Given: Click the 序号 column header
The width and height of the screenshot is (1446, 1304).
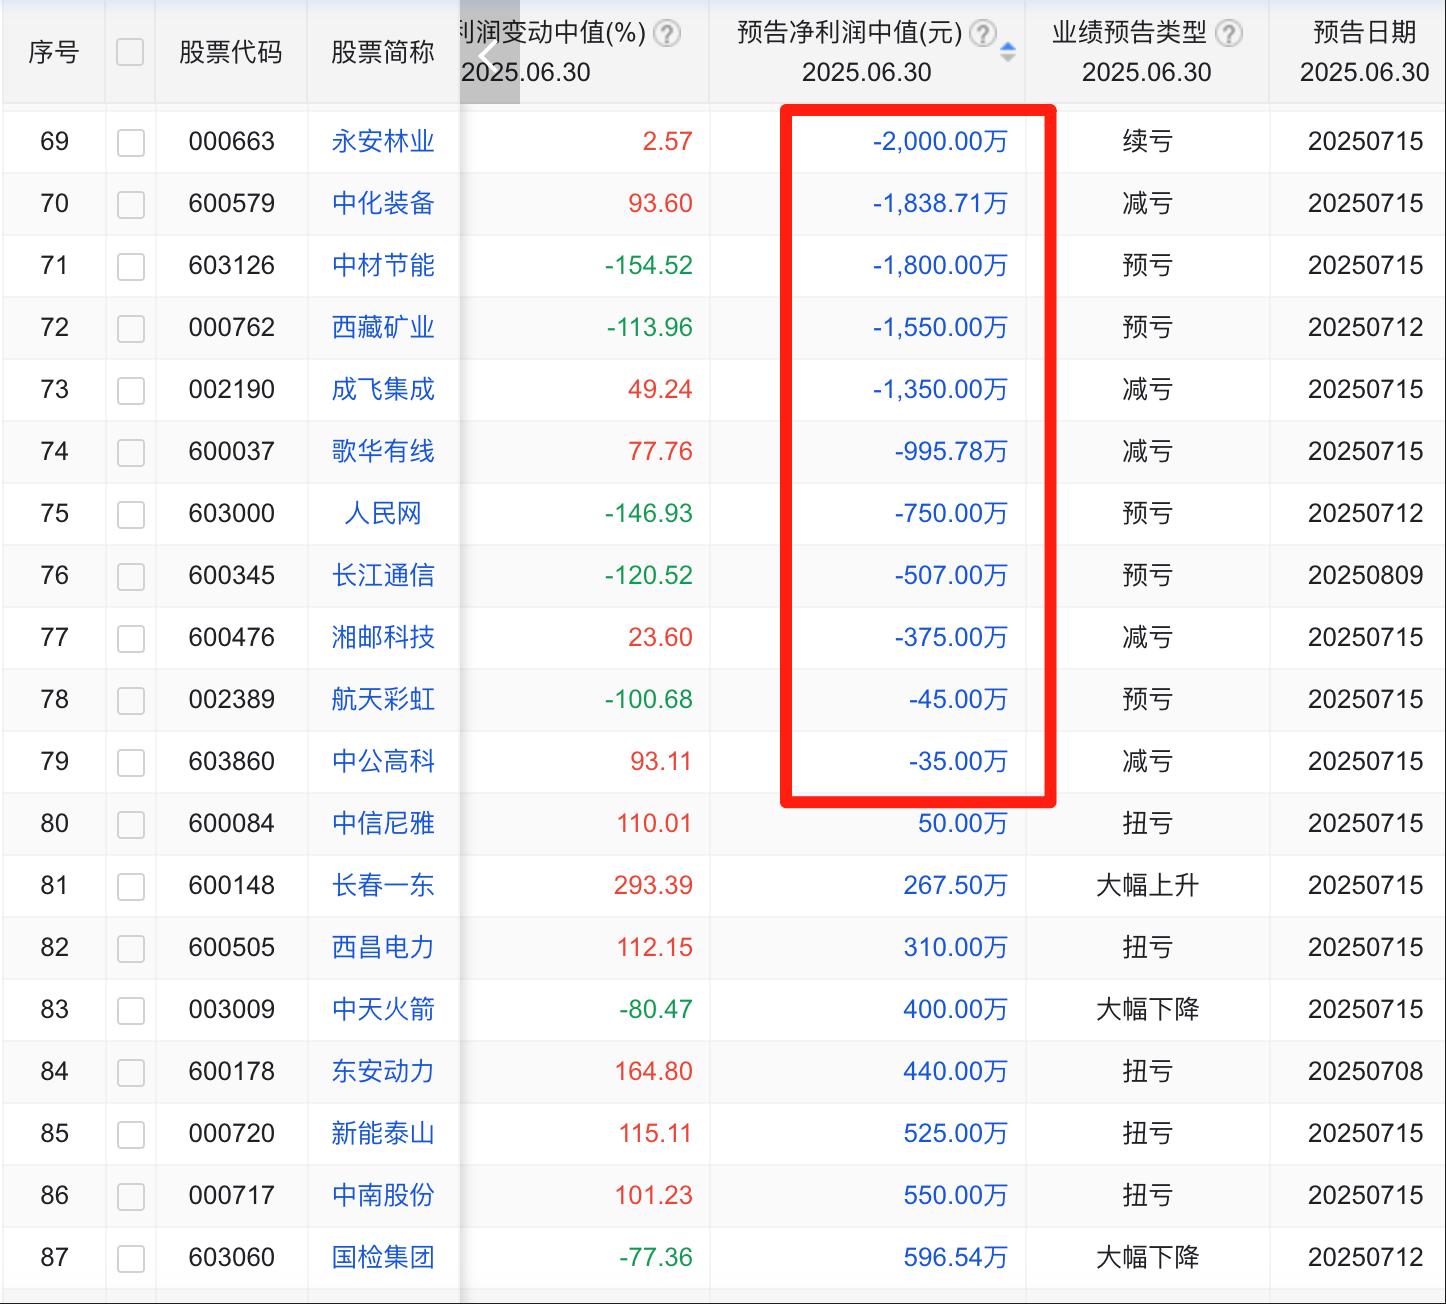Looking at the screenshot, I should point(54,52).
